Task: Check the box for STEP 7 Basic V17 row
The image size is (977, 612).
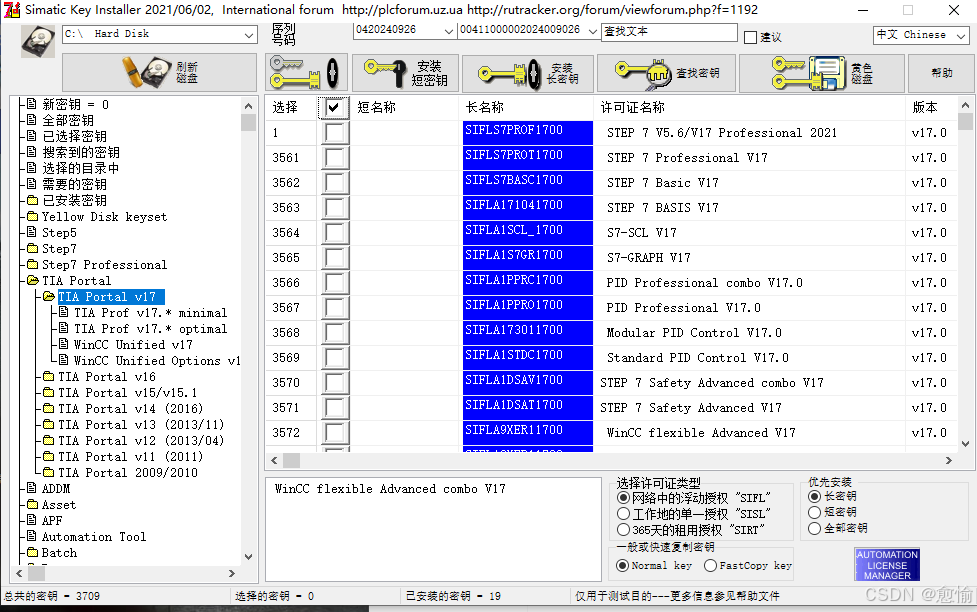Action: [335, 183]
